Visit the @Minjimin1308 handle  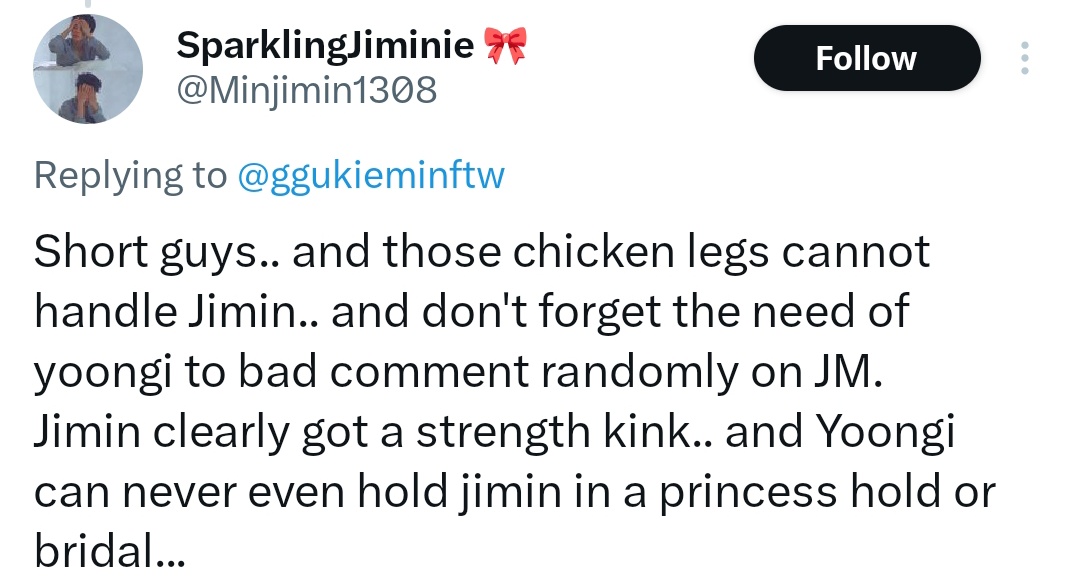pyautogui.click(x=307, y=90)
